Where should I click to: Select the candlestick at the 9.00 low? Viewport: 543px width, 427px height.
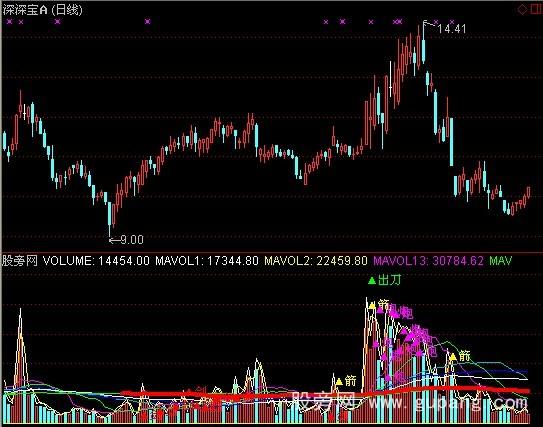coord(109,215)
